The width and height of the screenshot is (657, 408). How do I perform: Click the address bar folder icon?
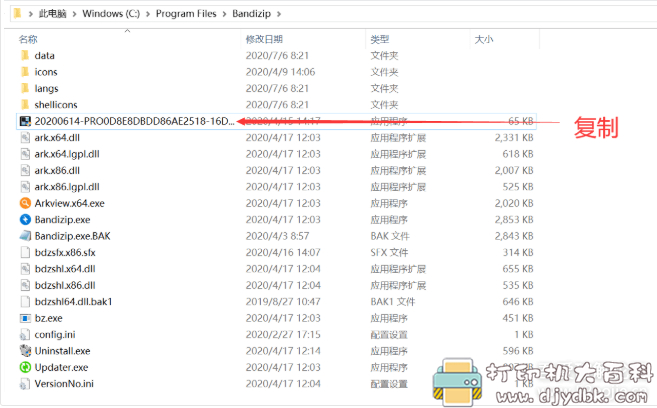click(x=17, y=13)
